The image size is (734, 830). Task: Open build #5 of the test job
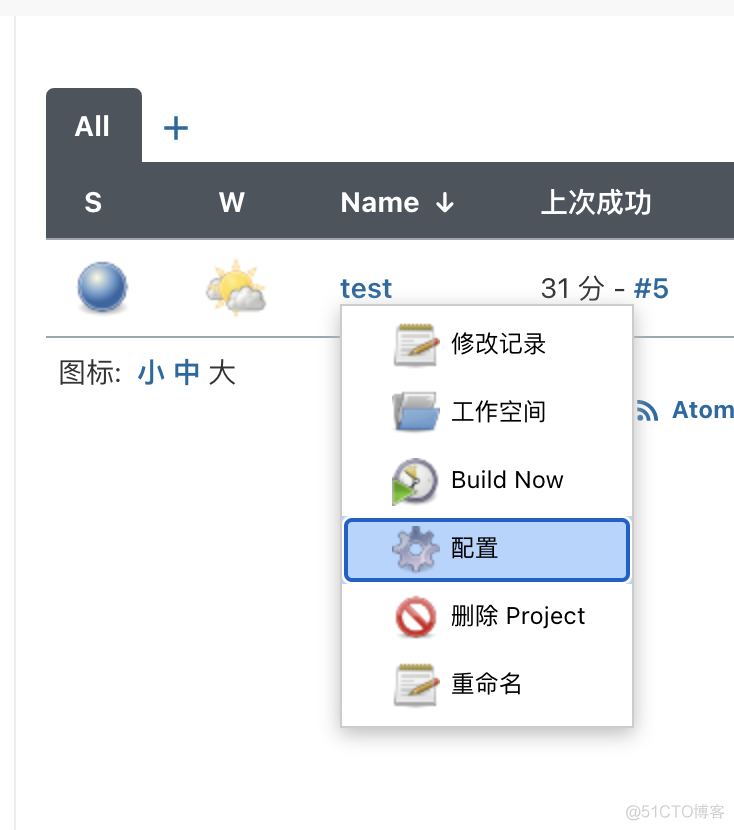(x=652, y=288)
